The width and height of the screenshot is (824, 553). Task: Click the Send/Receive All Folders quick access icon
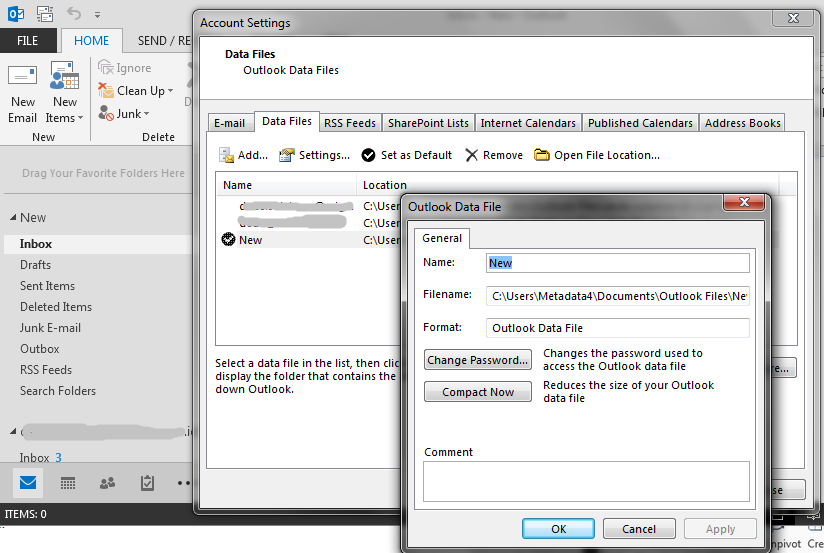click(x=45, y=14)
